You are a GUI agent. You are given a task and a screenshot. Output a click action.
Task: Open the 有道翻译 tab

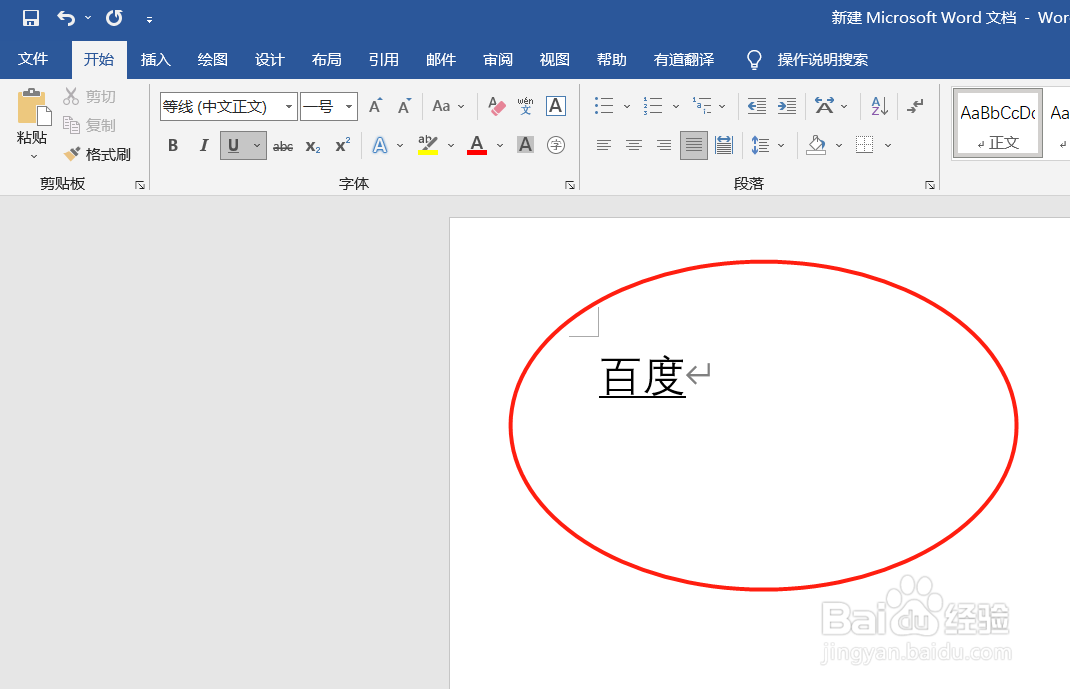tap(684, 59)
